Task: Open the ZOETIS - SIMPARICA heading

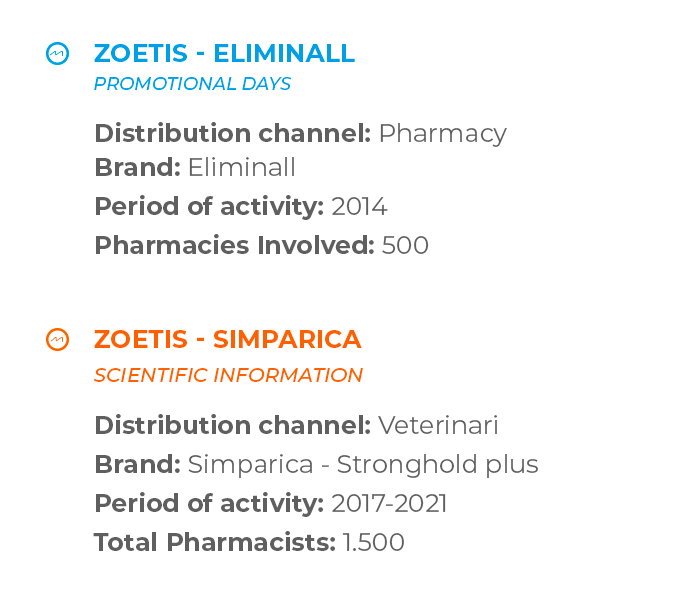Action: click(228, 340)
